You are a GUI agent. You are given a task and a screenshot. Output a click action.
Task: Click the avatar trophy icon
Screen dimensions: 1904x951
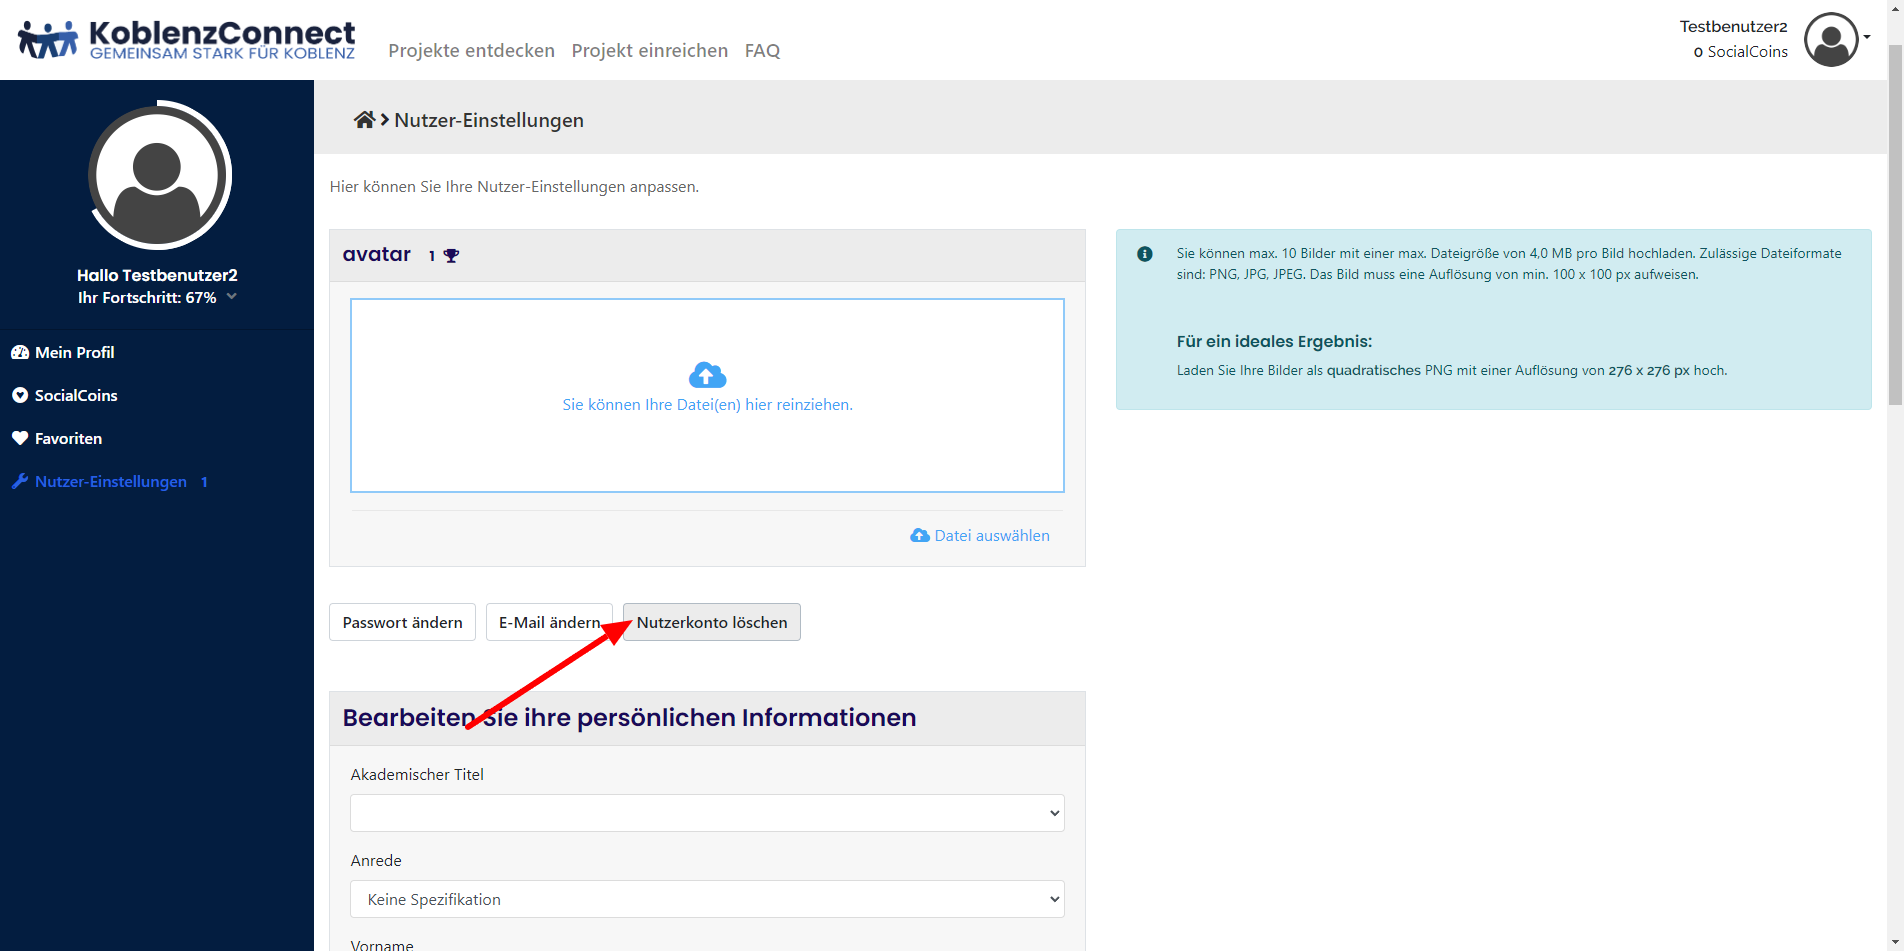click(x=451, y=256)
